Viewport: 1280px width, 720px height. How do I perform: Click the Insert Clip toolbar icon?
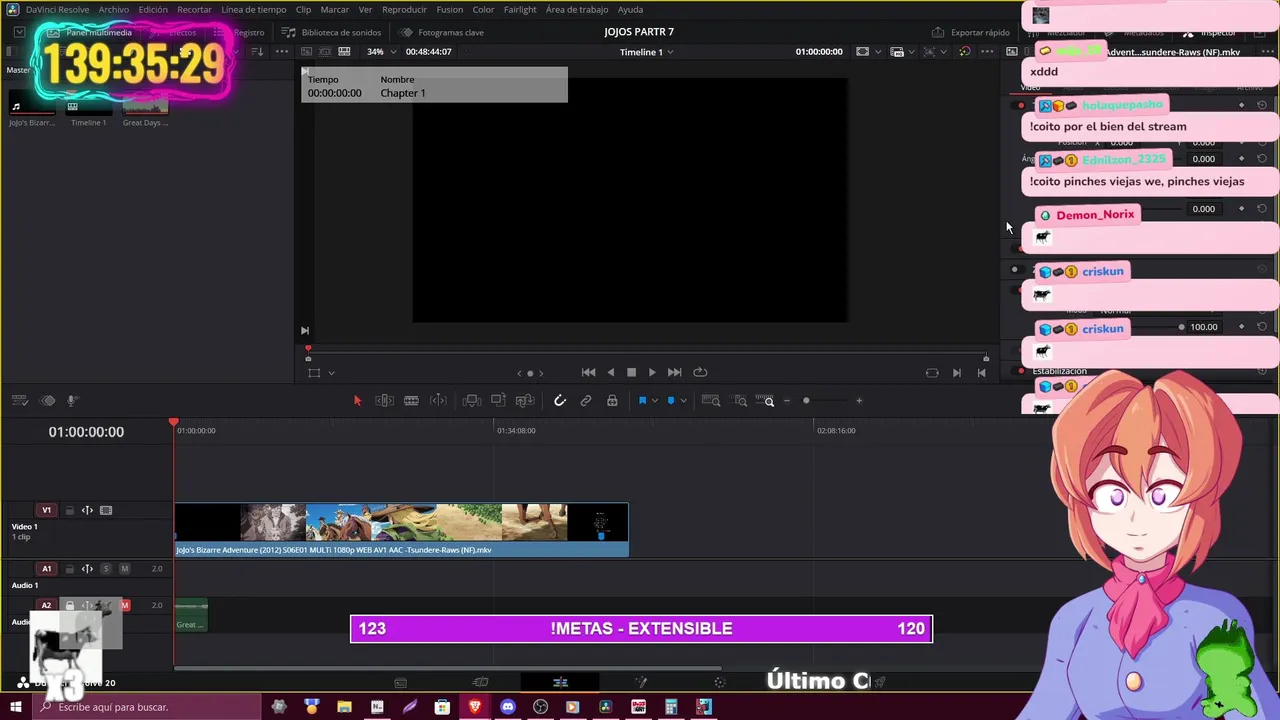(x=472, y=401)
